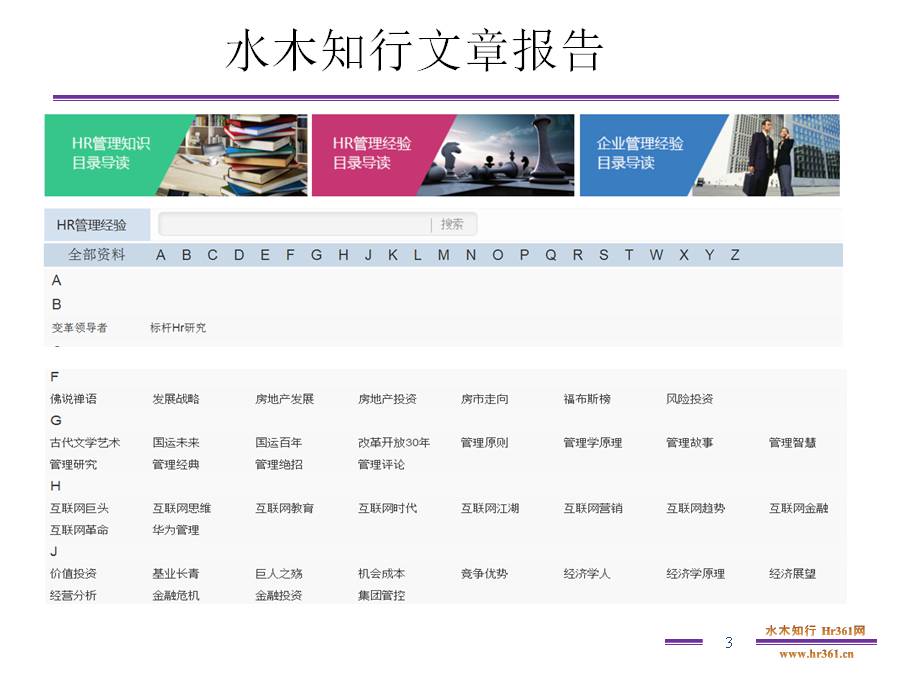Image resolution: width=907 pixels, height=680 pixels.
Task: Filter by letter G in alphabet bar
Action: [x=316, y=255]
